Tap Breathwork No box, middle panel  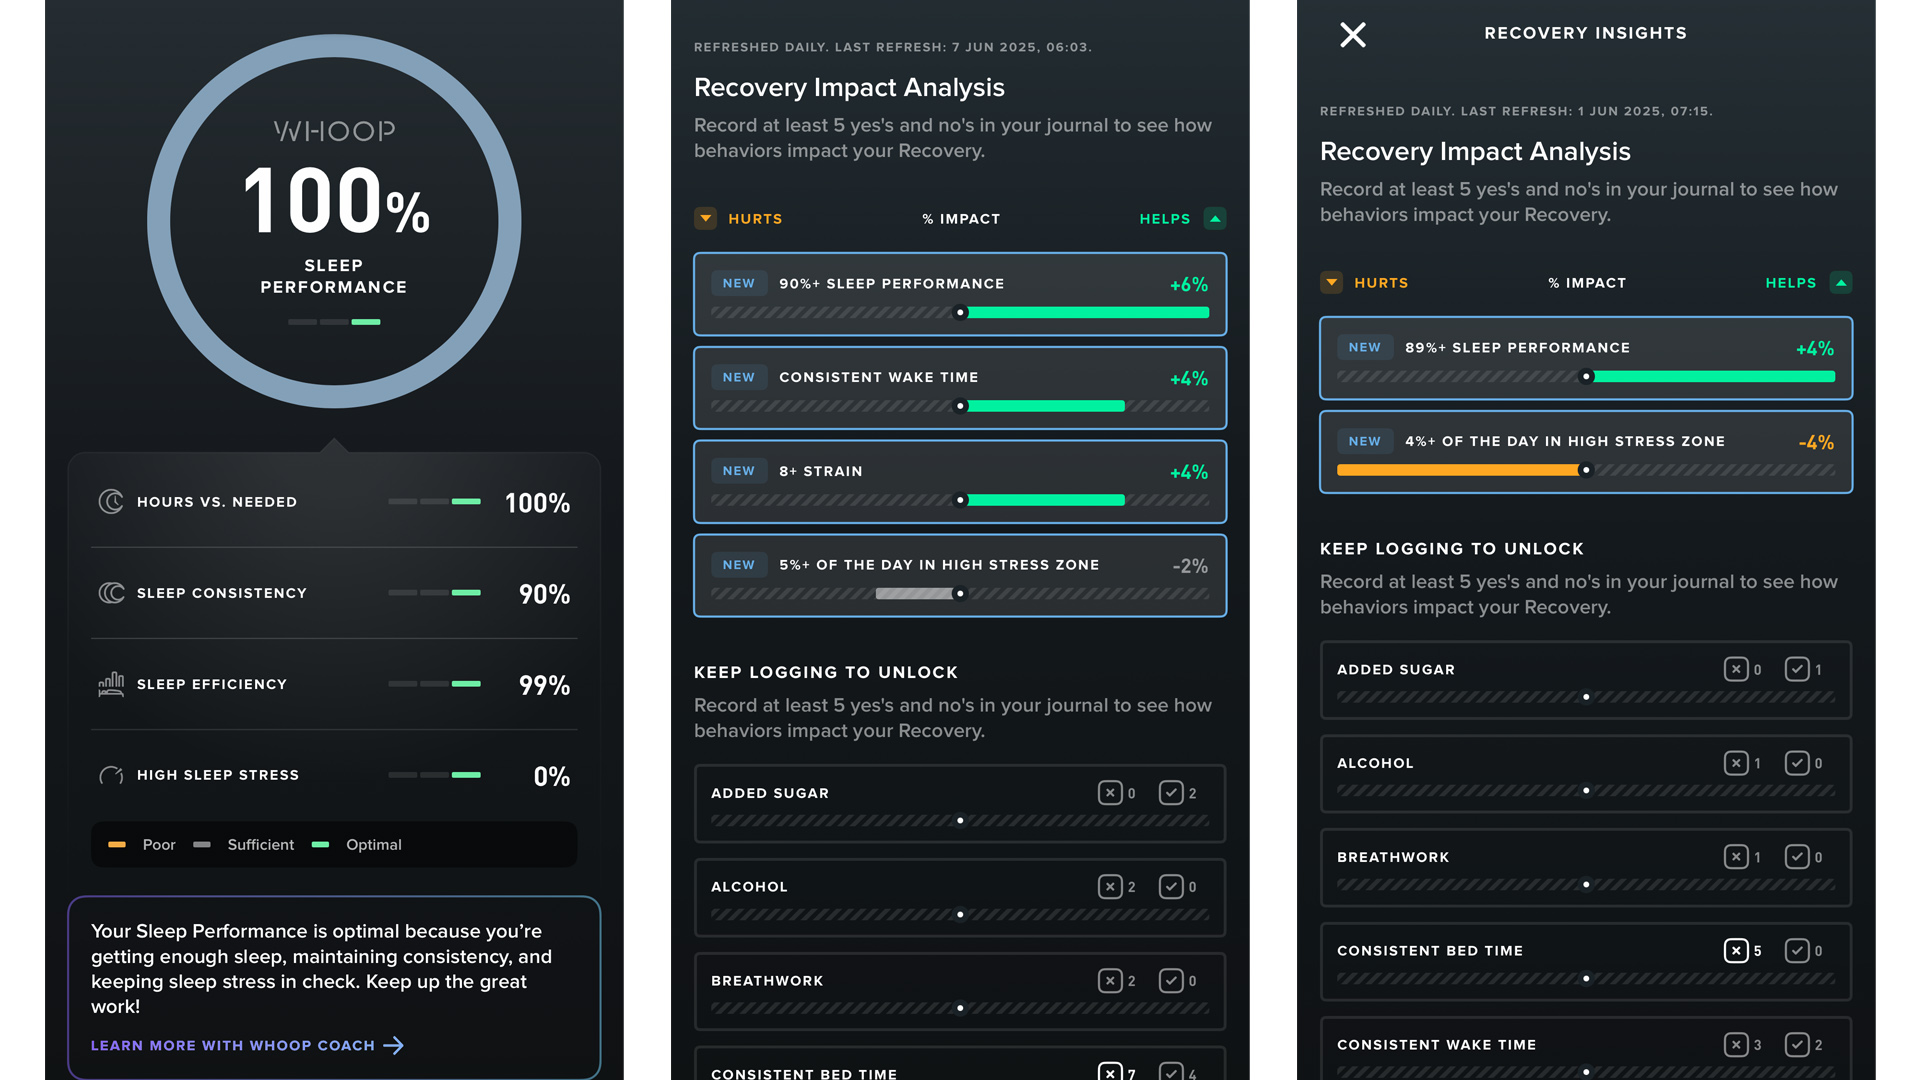click(1110, 980)
